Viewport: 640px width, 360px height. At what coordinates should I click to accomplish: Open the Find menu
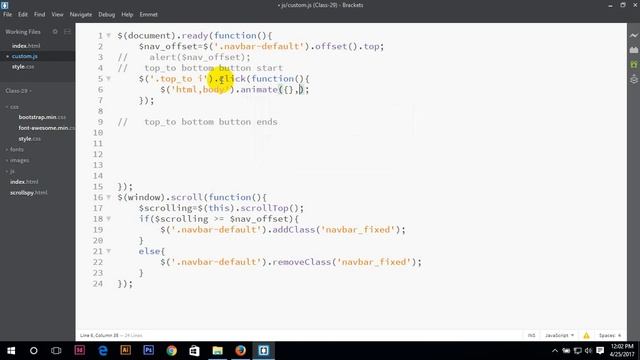[x=40, y=14]
